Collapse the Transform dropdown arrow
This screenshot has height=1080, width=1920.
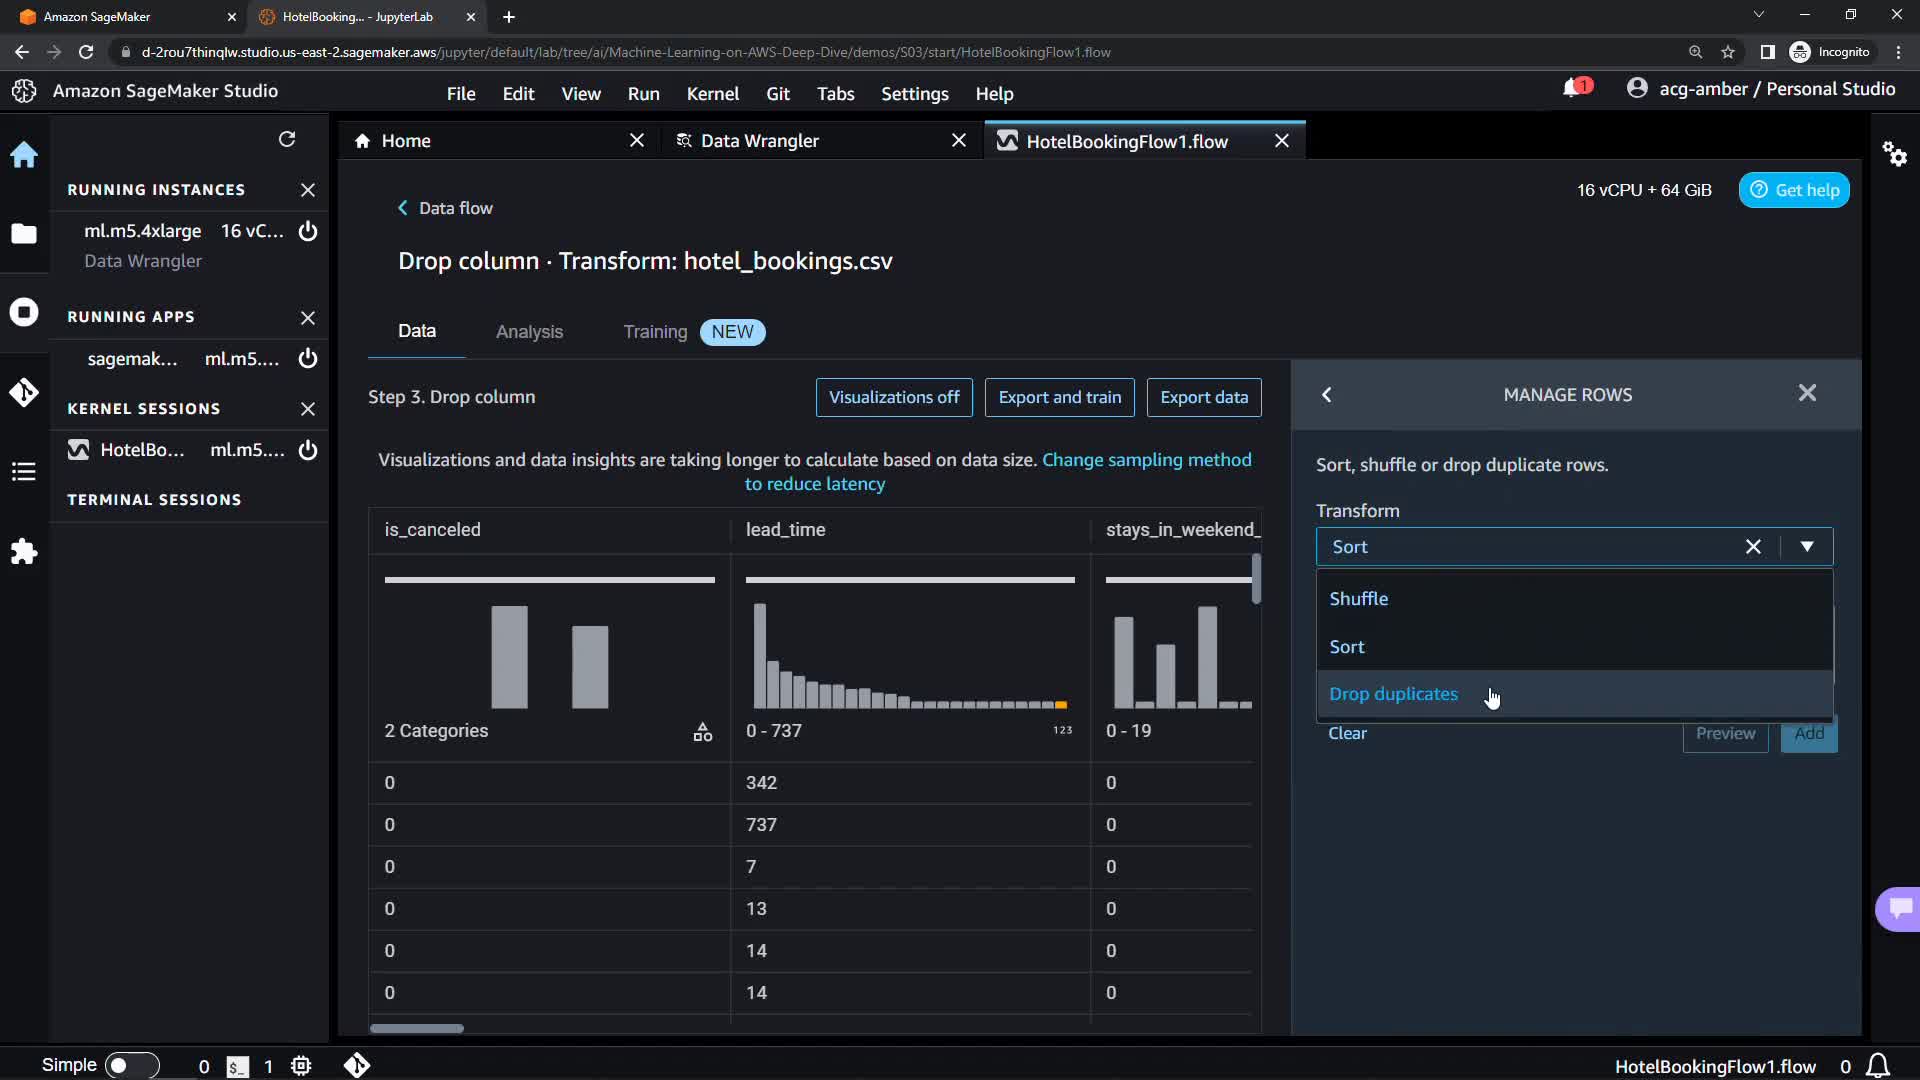coord(1806,547)
